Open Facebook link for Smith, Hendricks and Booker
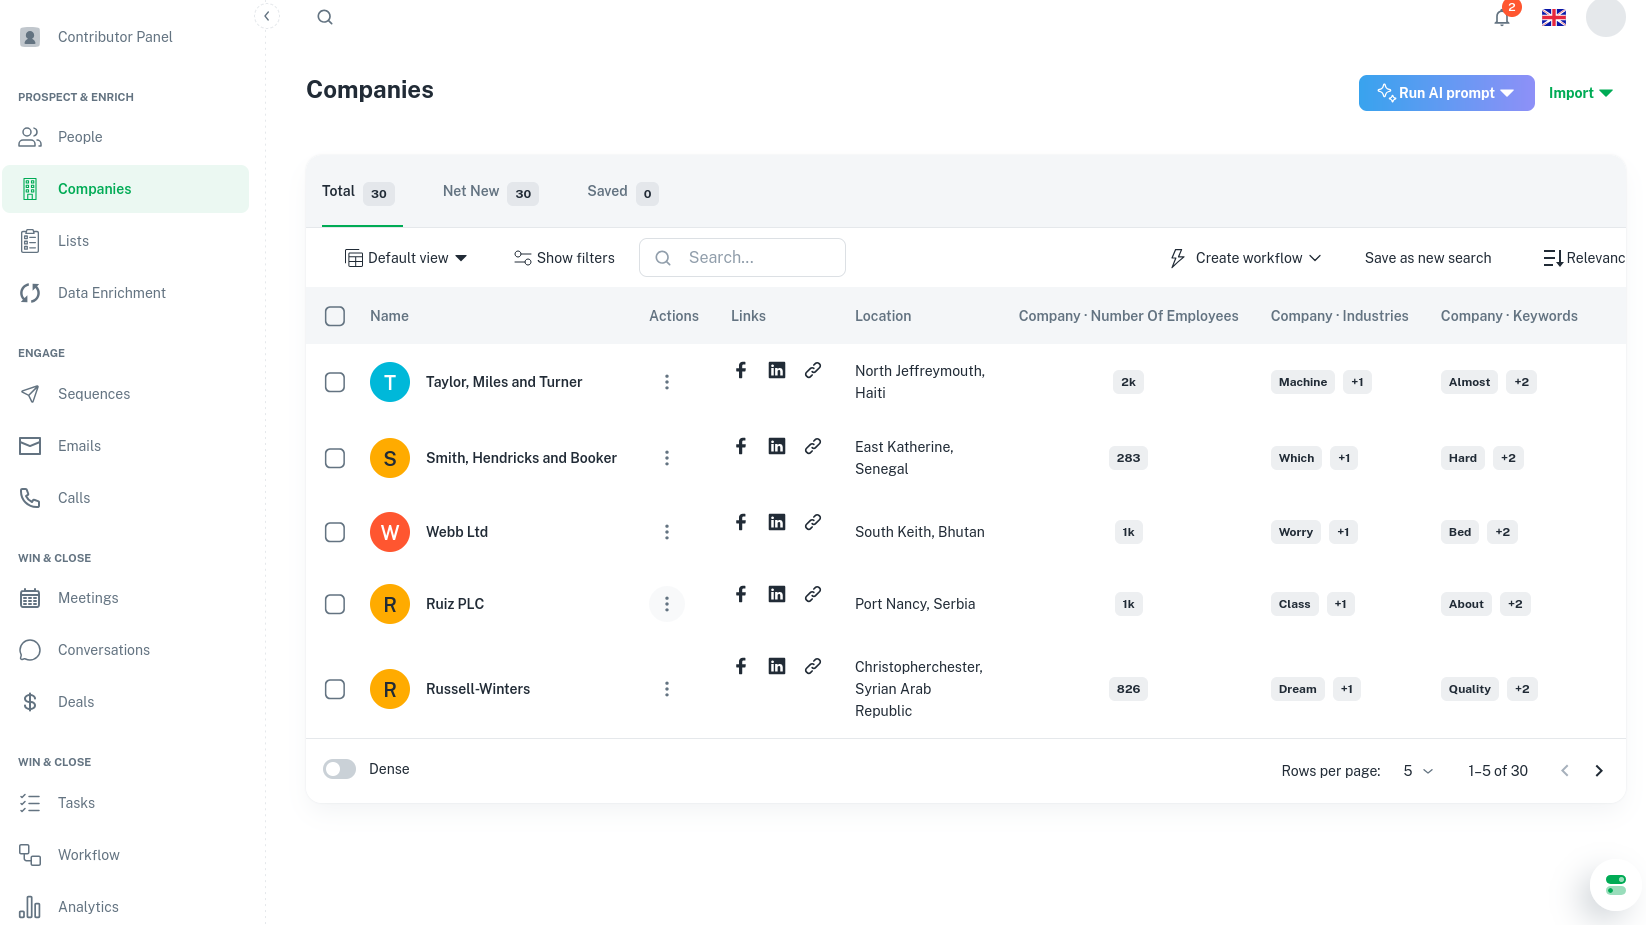The height and width of the screenshot is (925, 1646). (x=741, y=446)
